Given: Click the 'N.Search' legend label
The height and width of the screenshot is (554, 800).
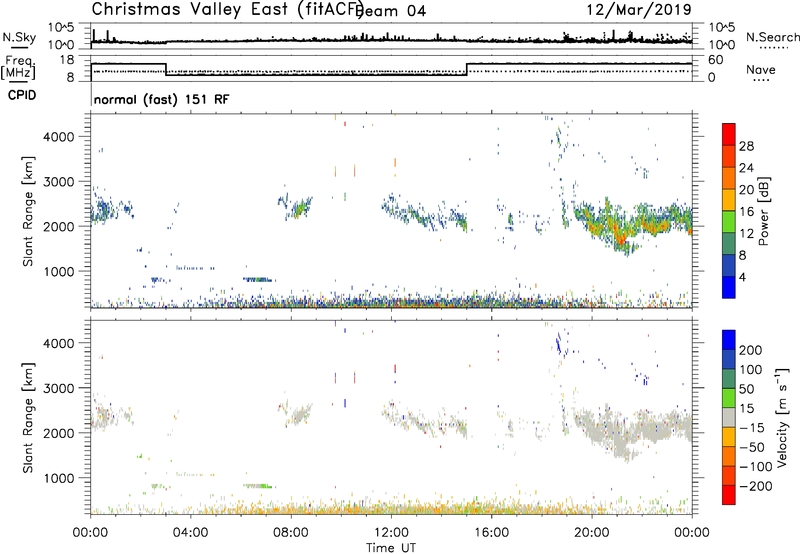Looking at the screenshot, I should pyautogui.click(x=772, y=37).
